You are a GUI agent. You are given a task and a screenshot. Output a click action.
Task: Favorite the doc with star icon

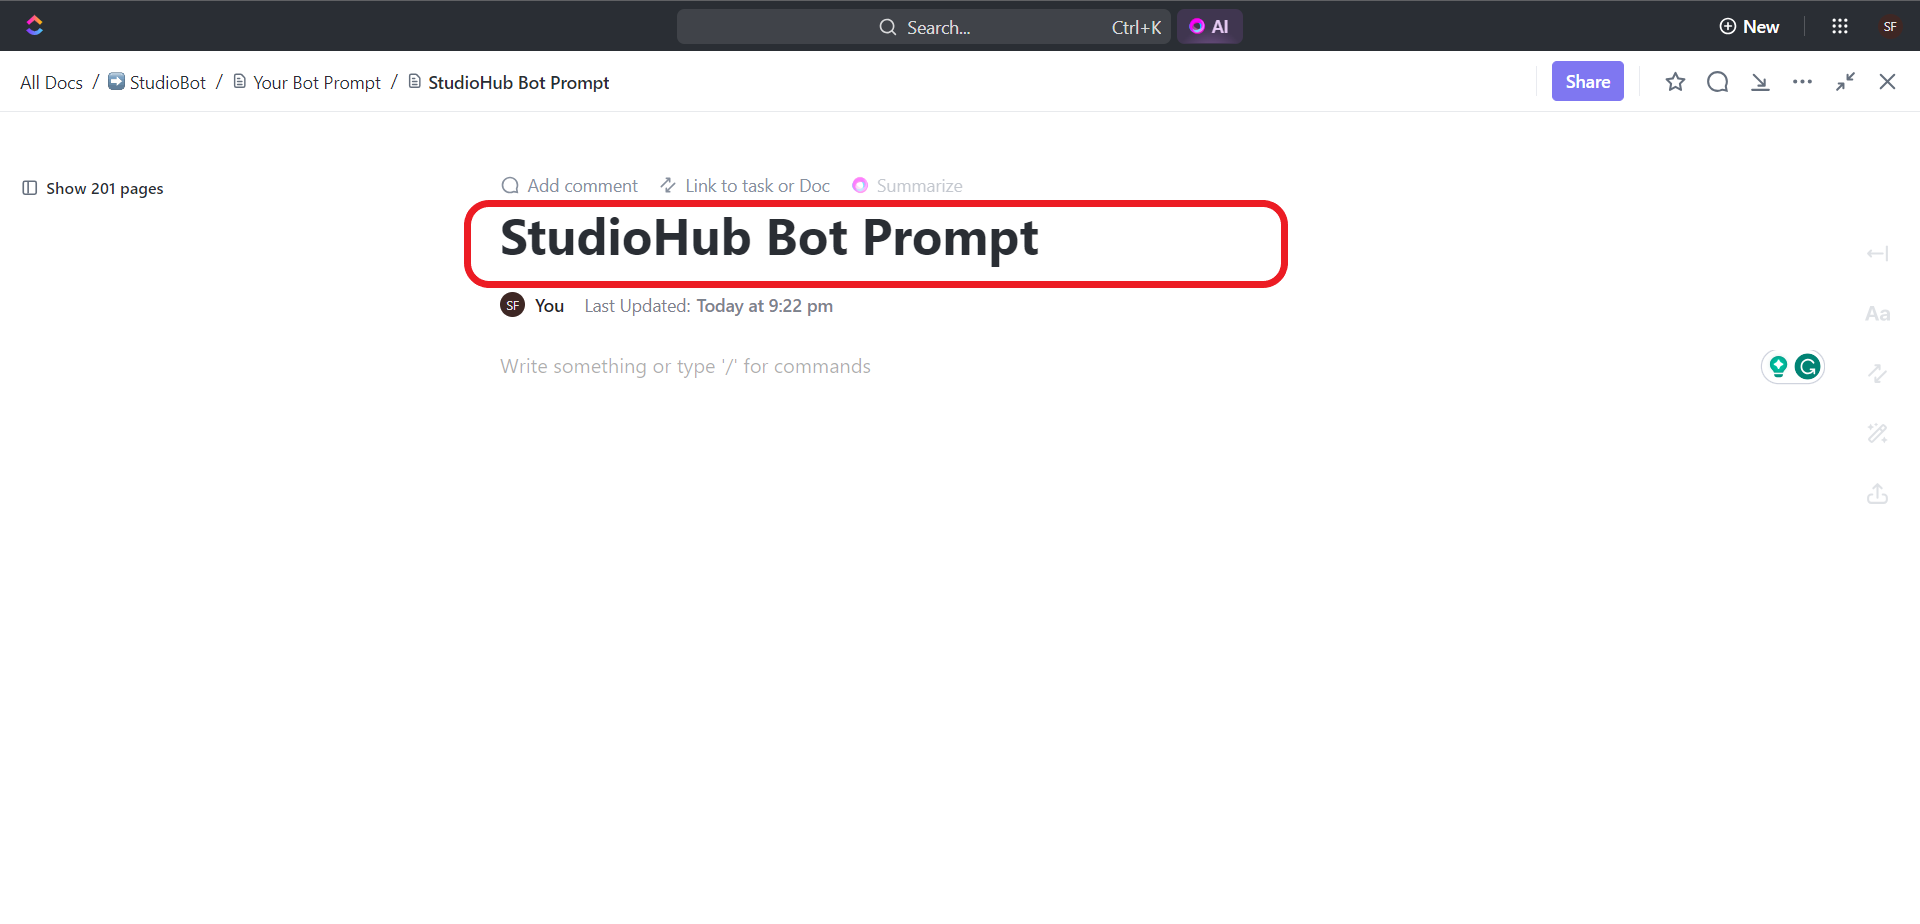[1675, 82]
